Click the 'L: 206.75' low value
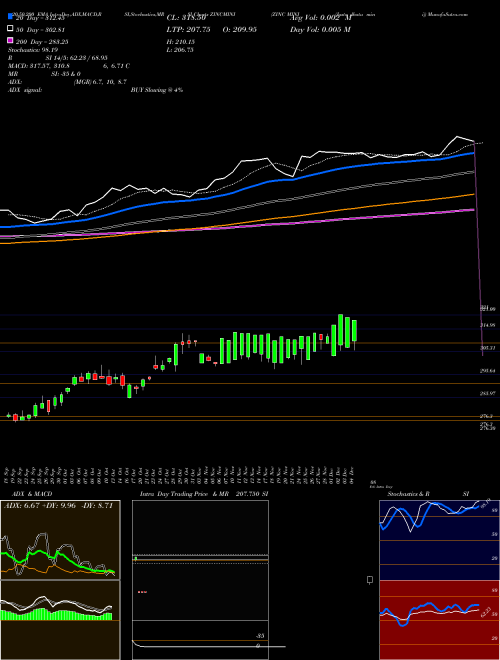The image size is (500, 660). (180, 50)
